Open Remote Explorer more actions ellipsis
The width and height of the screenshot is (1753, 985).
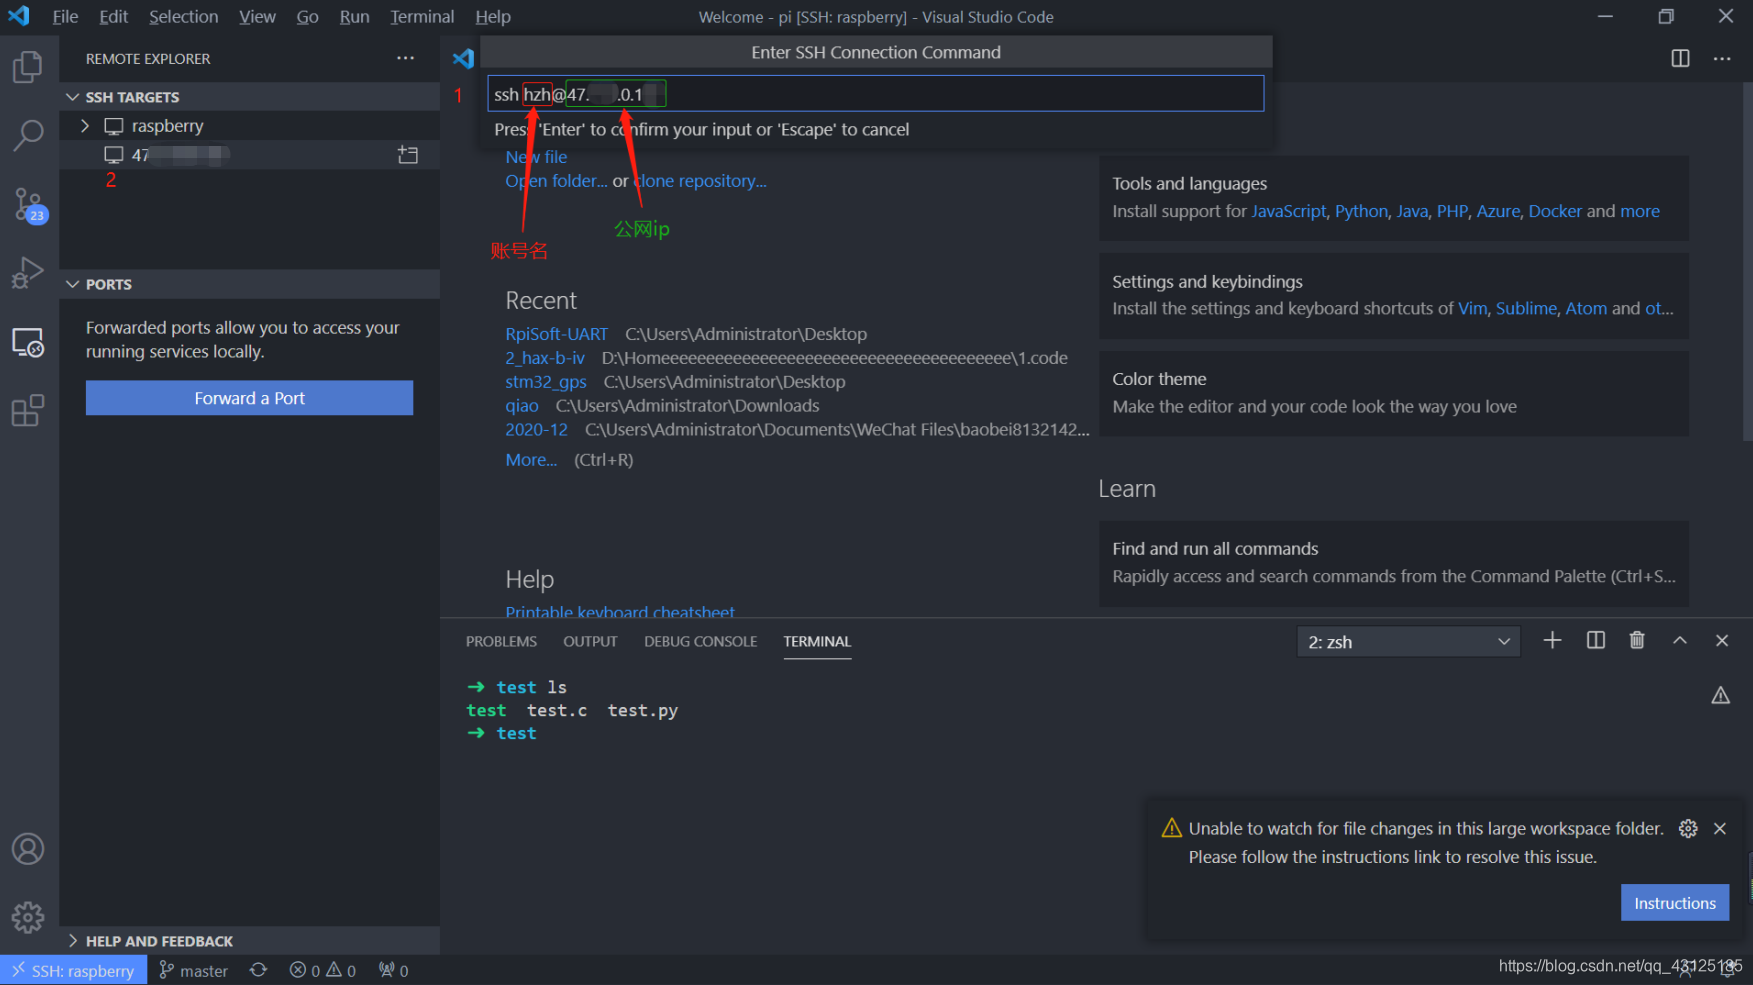[405, 58]
